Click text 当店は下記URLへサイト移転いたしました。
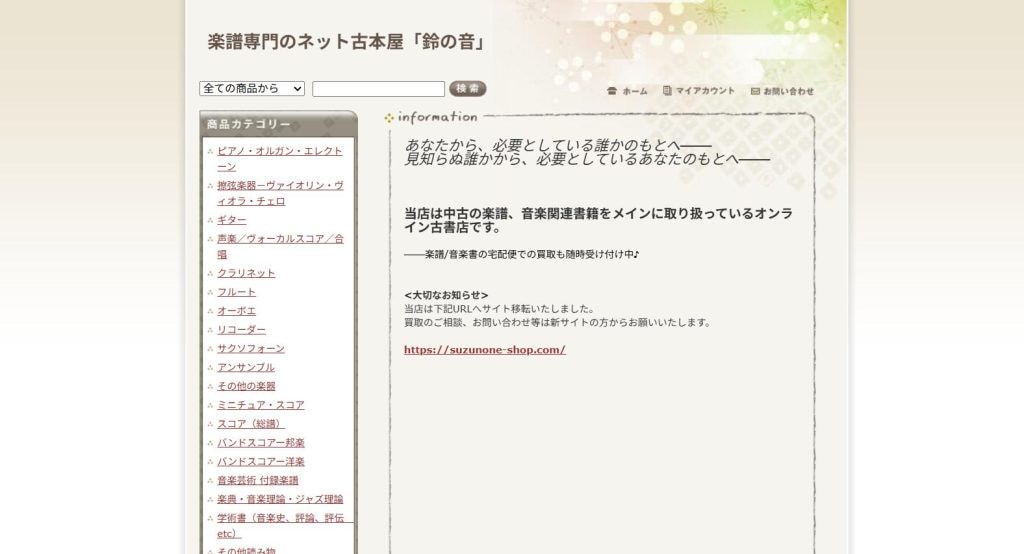 pyautogui.click(x=500, y=309)
